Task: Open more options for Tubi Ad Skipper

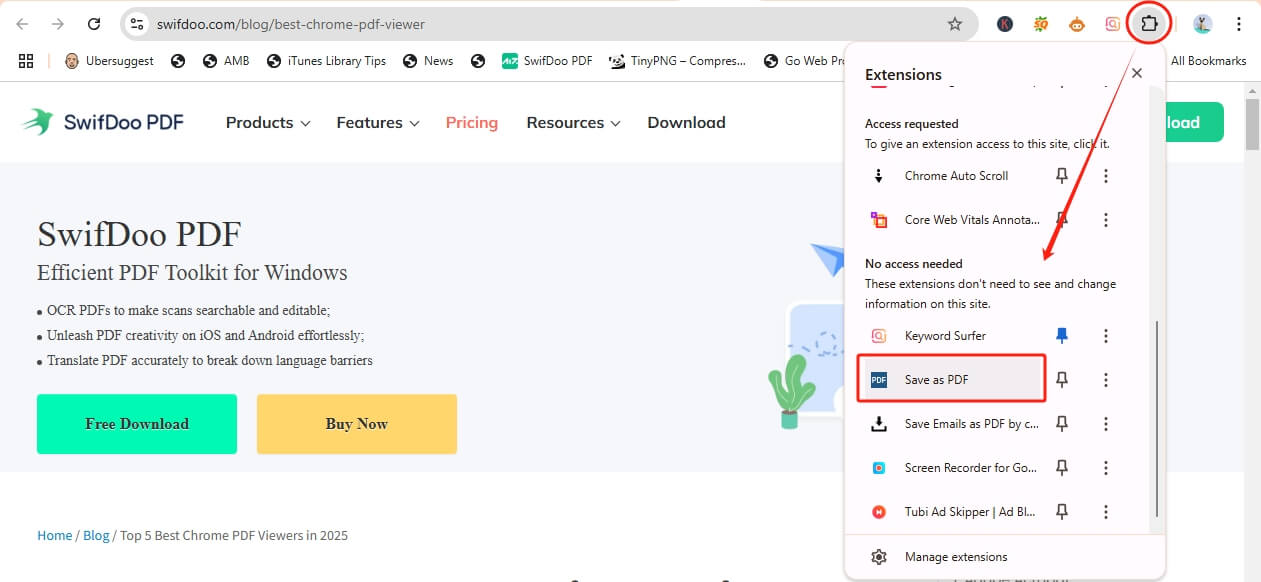Action: click(x=1106, y=512)
